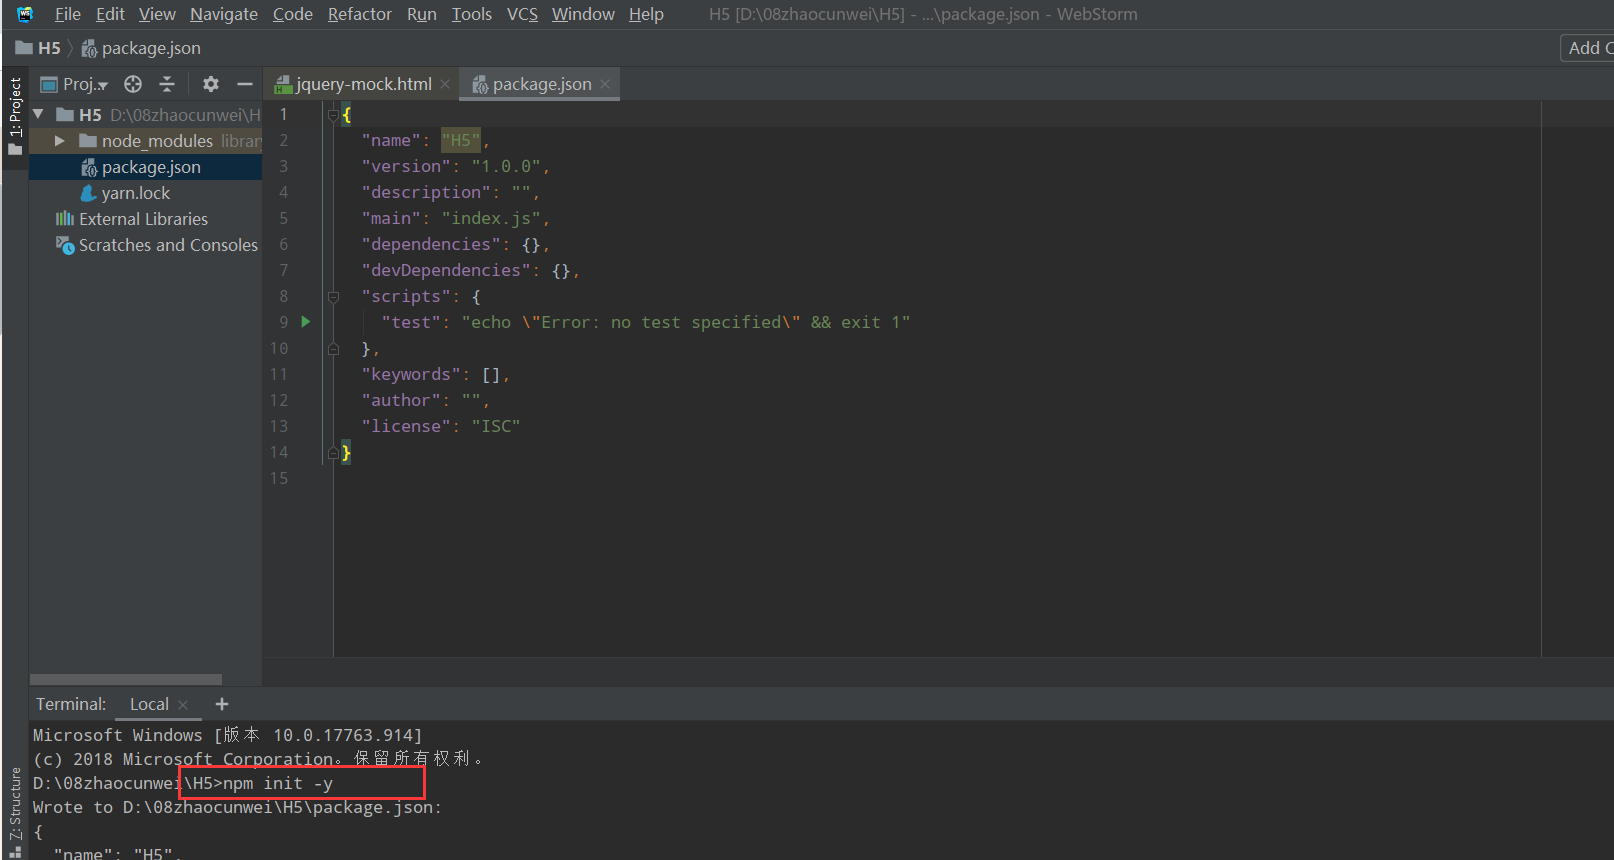Click the collapse all icon in Project panel

tap(167, 84)
